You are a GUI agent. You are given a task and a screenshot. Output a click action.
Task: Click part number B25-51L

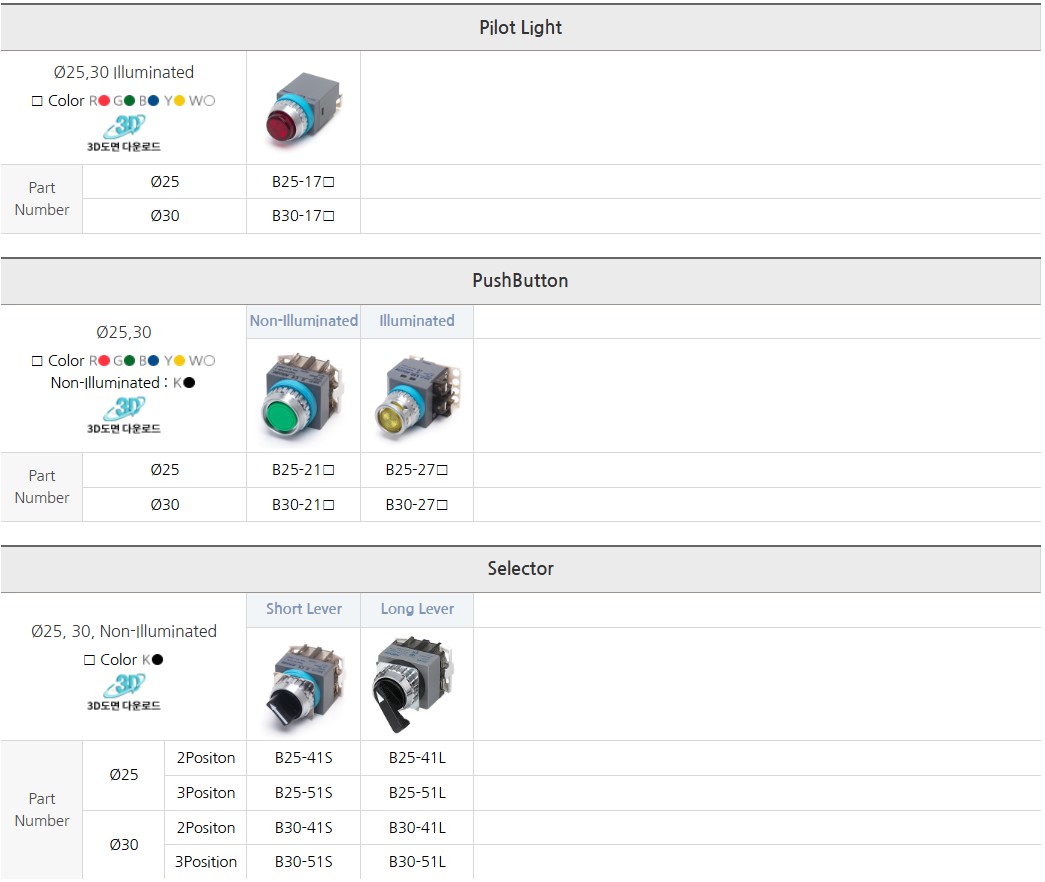(417, 793)
